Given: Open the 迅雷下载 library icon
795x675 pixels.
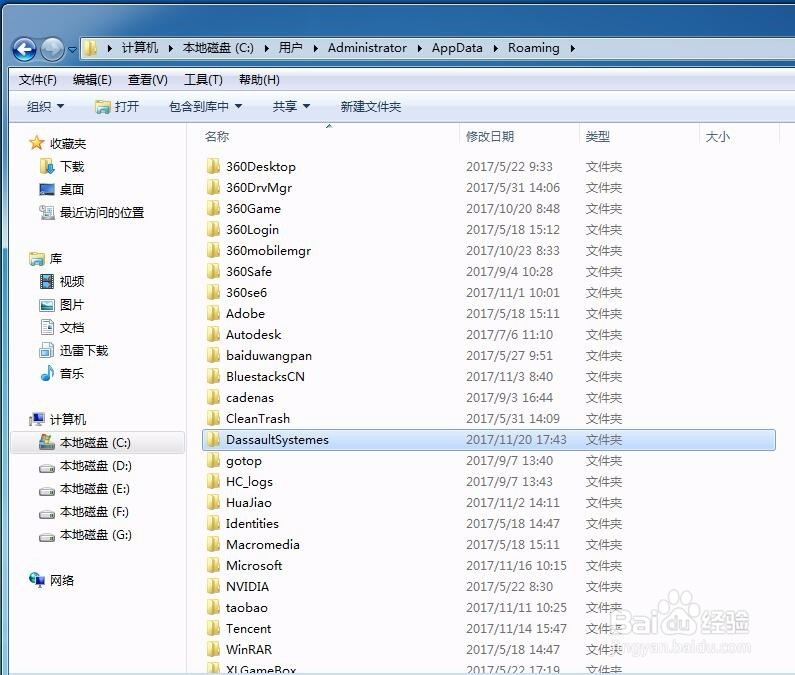Looking at the screenshot, I should (47, 350).
